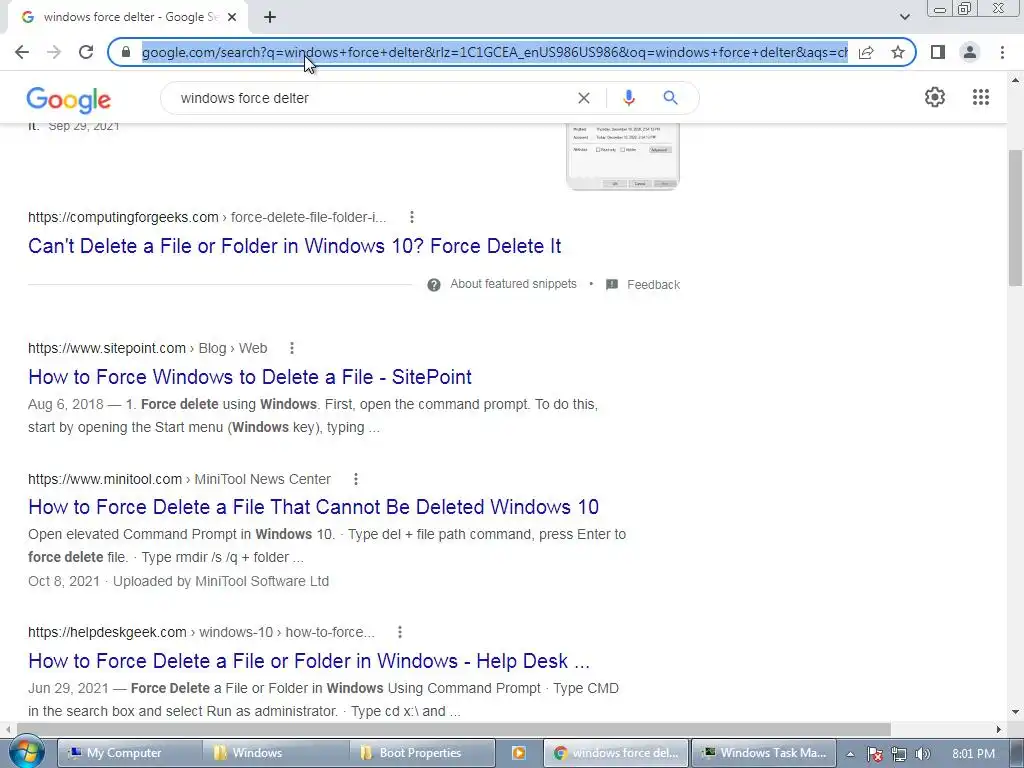Select the Chrome taskbar window
This screenshot has width=1024, height=768.
tap(616, 753)
